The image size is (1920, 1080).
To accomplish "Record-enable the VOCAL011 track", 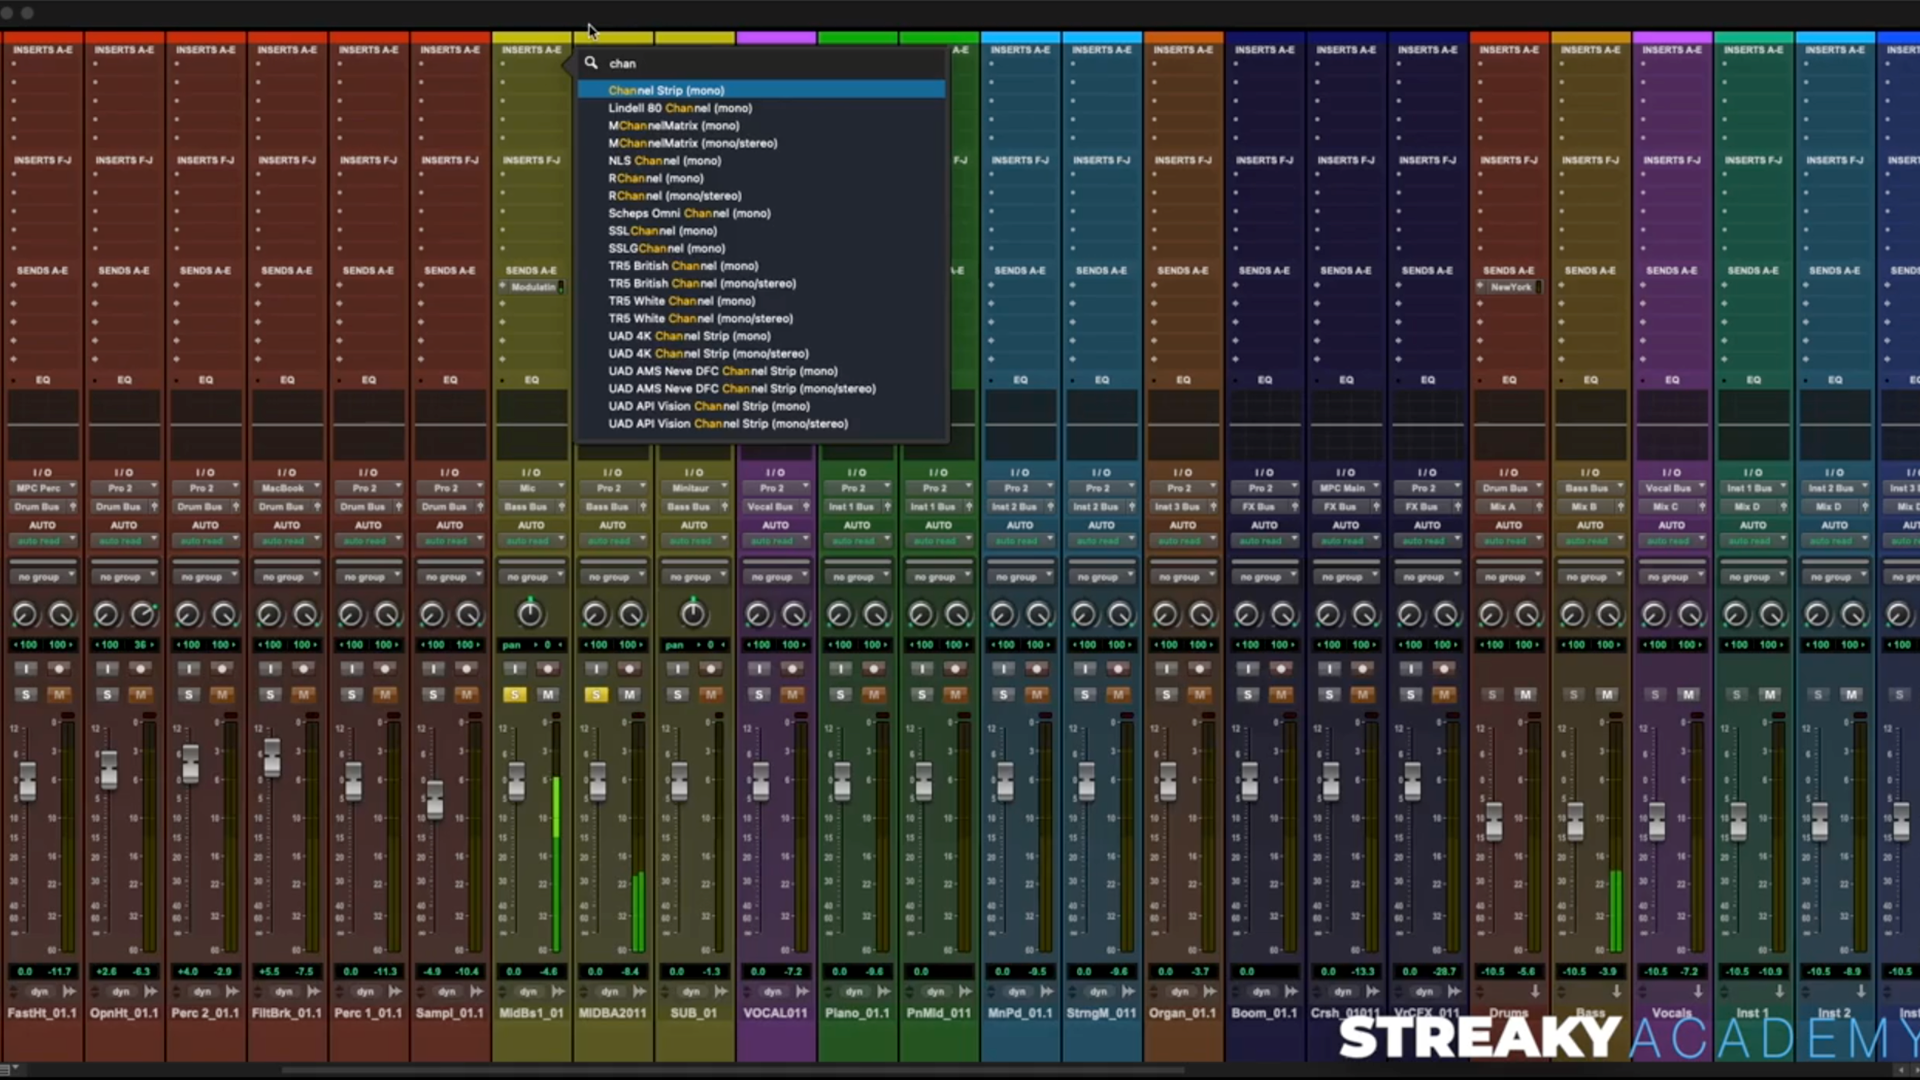I will click(x=792, y=668).
